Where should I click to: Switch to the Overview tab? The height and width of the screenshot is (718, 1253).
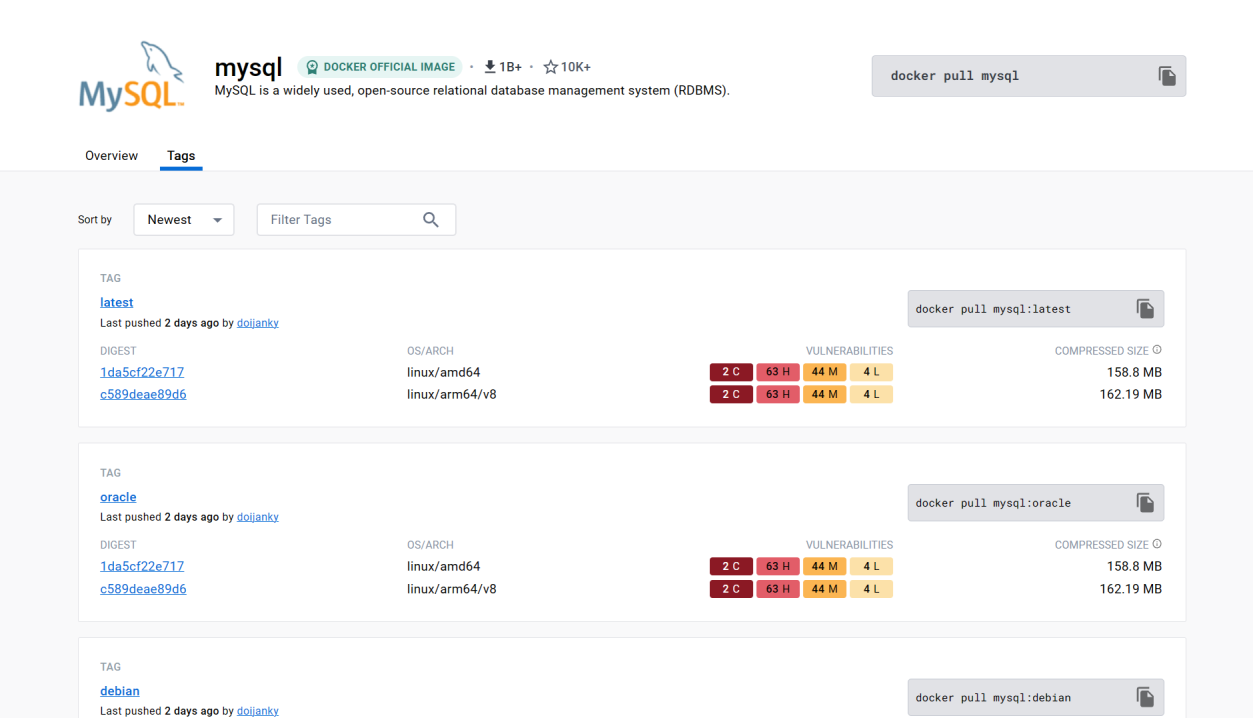click(x=111, y=156)
